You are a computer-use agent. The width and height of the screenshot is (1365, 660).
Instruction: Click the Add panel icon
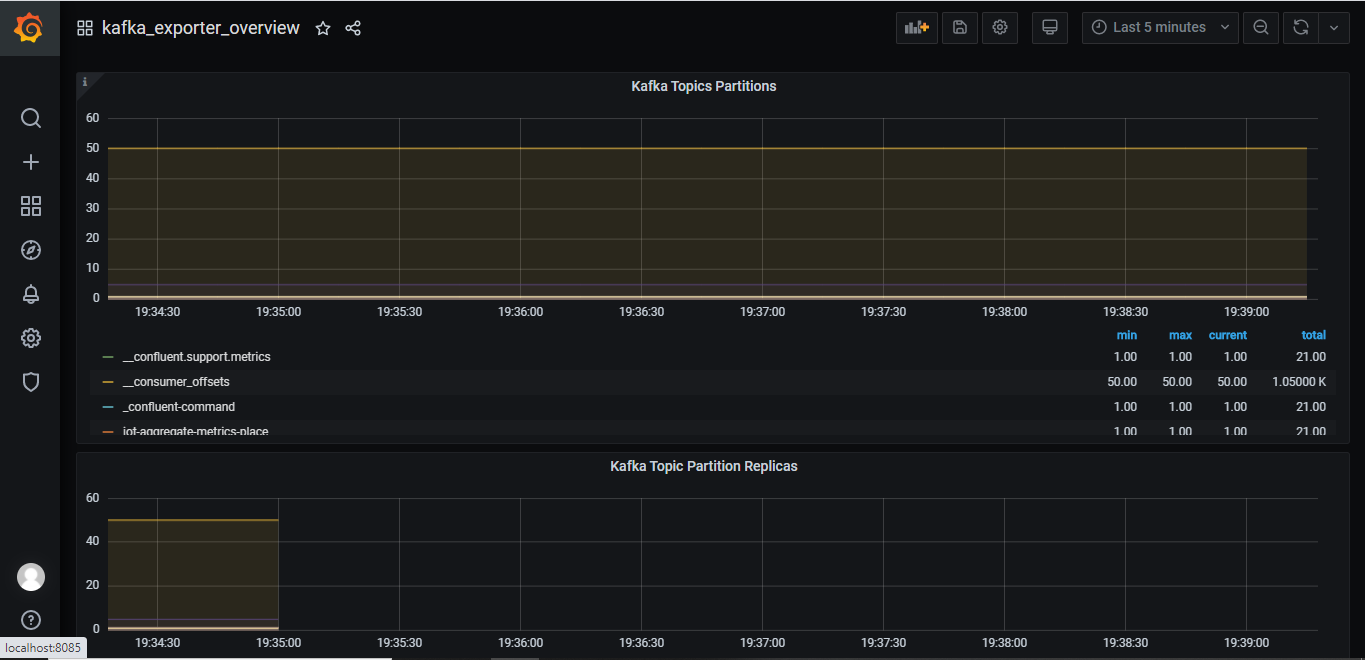tap(917, 28)
